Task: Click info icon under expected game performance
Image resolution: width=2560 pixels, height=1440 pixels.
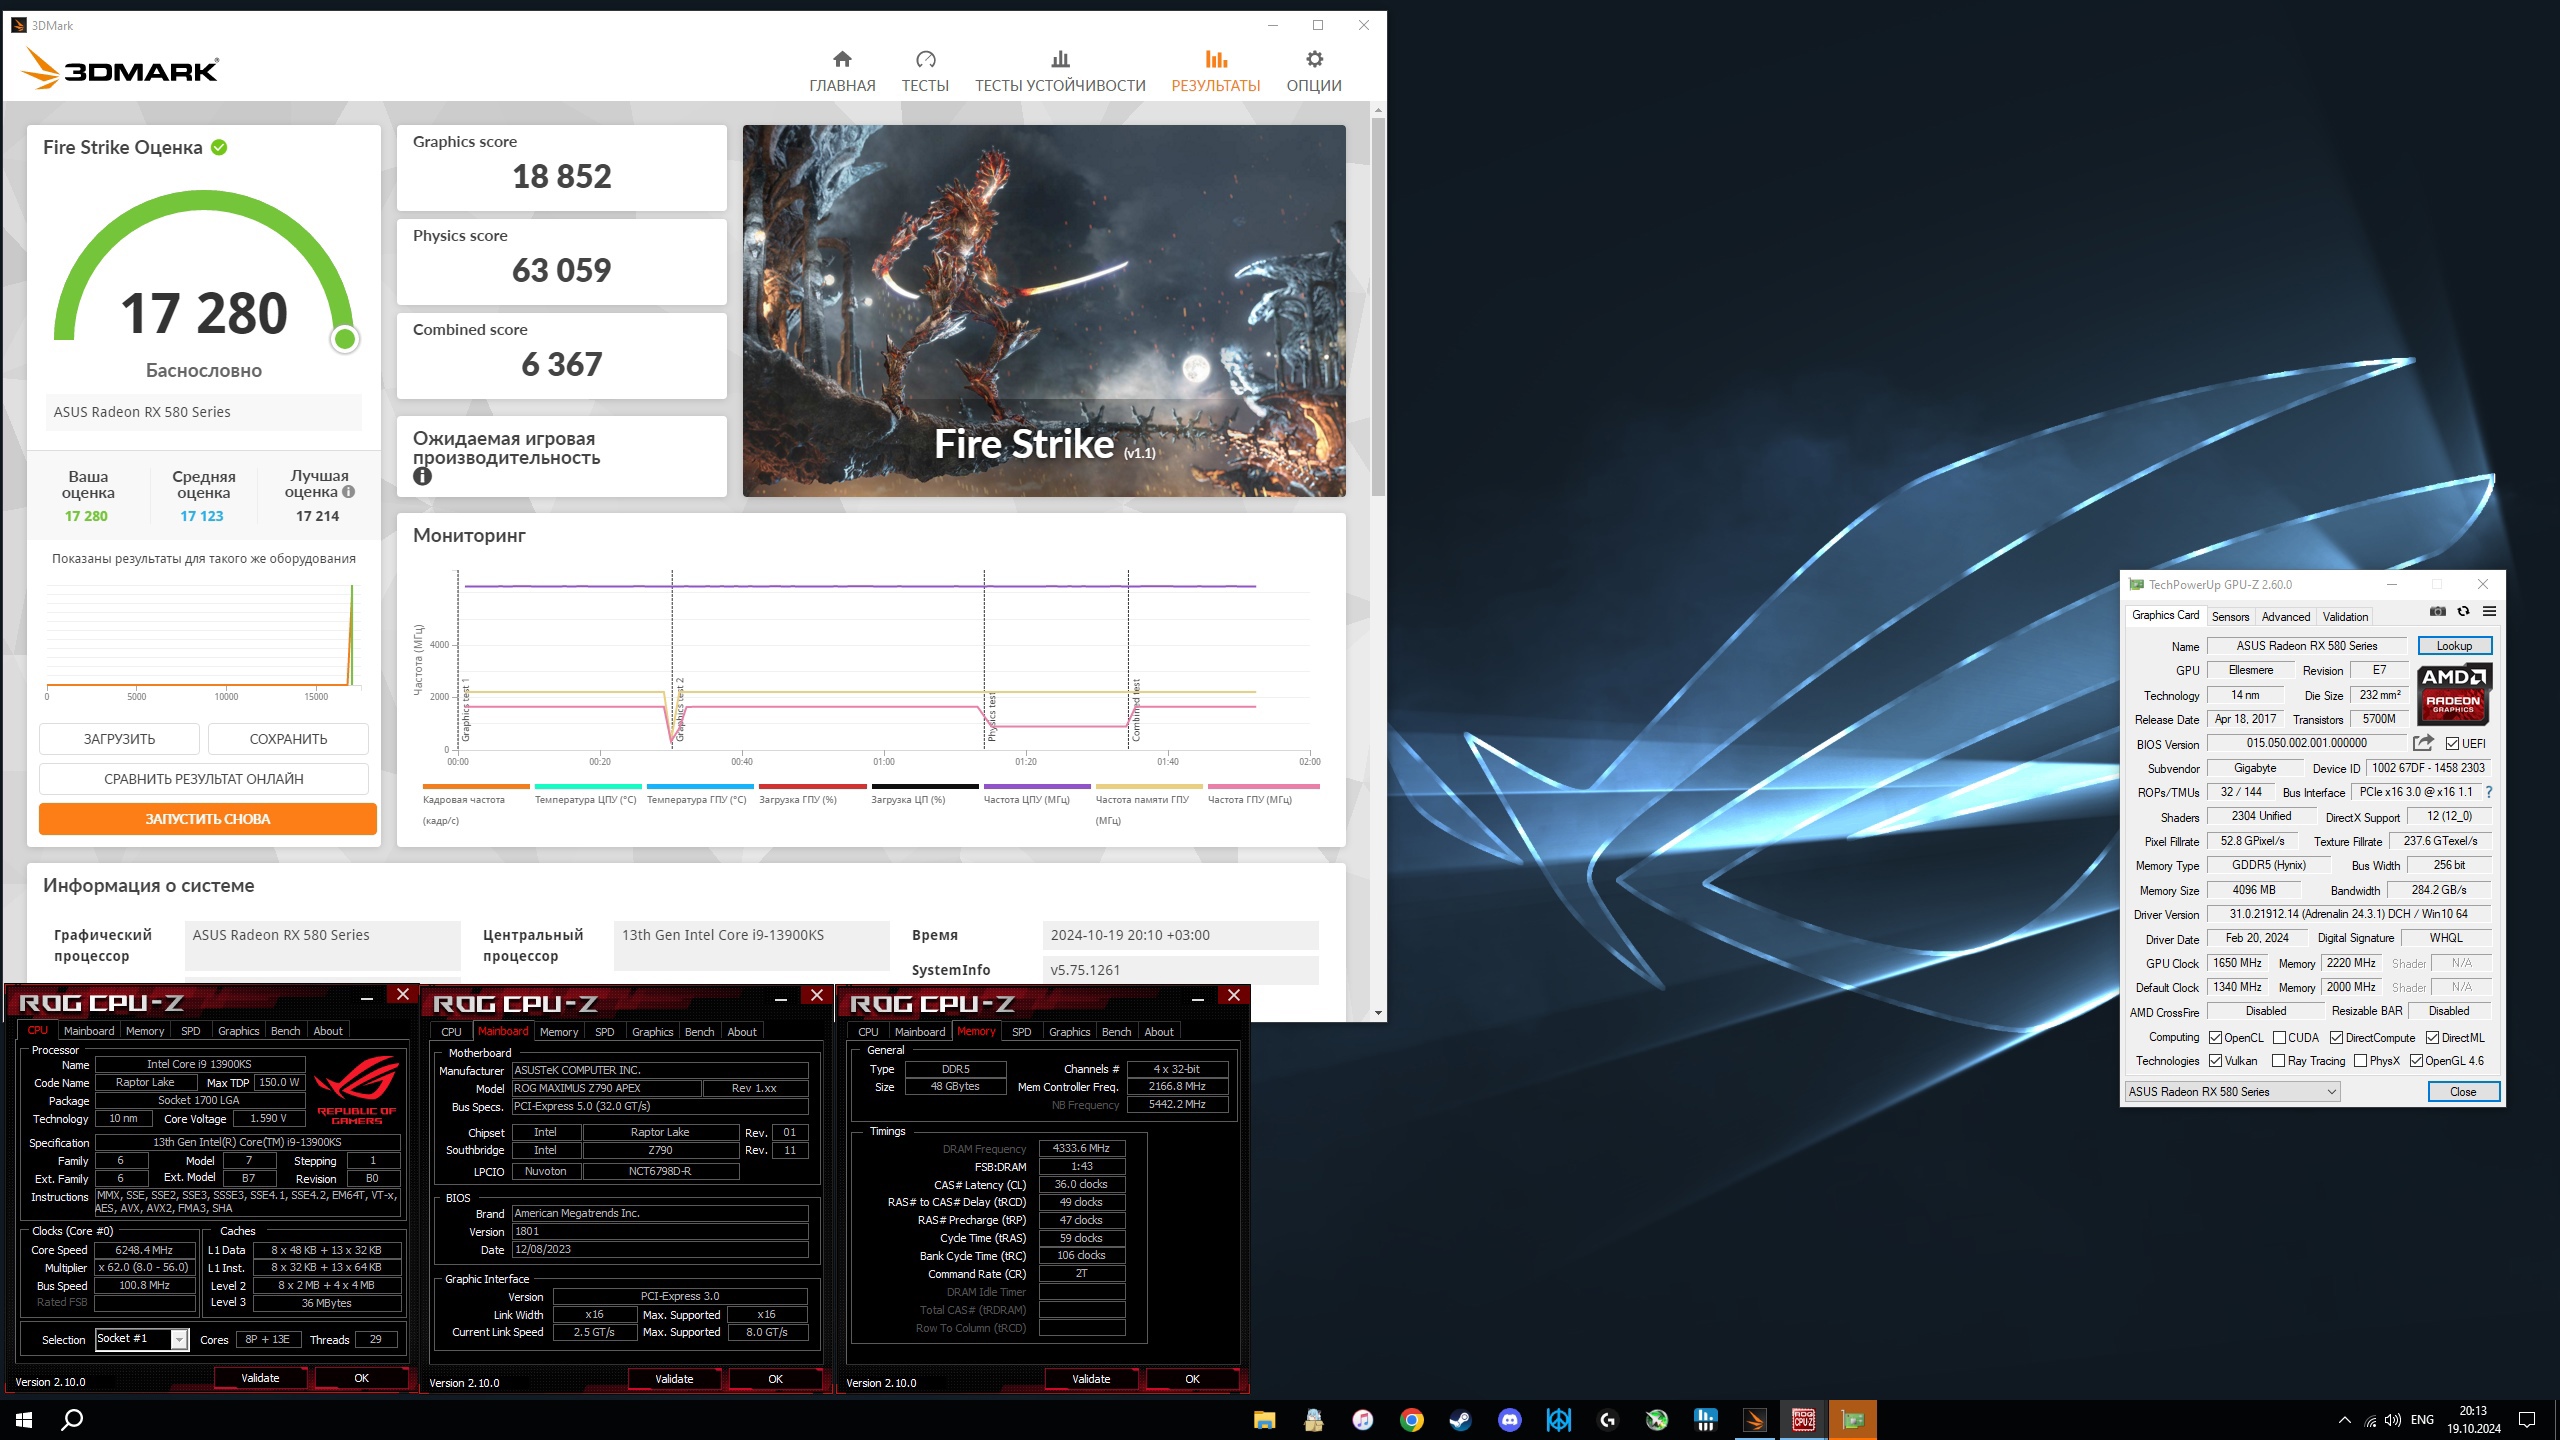Action: 423,477
